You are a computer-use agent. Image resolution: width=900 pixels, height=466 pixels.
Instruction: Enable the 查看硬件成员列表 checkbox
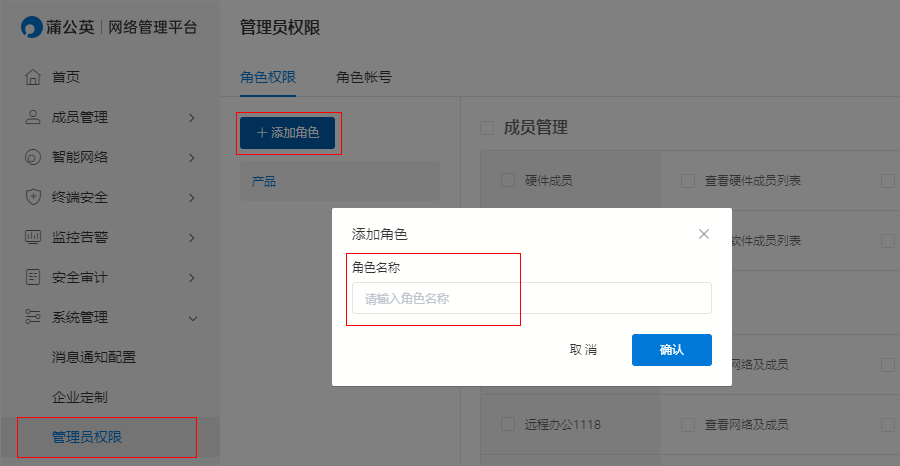[x=688, y=181]
